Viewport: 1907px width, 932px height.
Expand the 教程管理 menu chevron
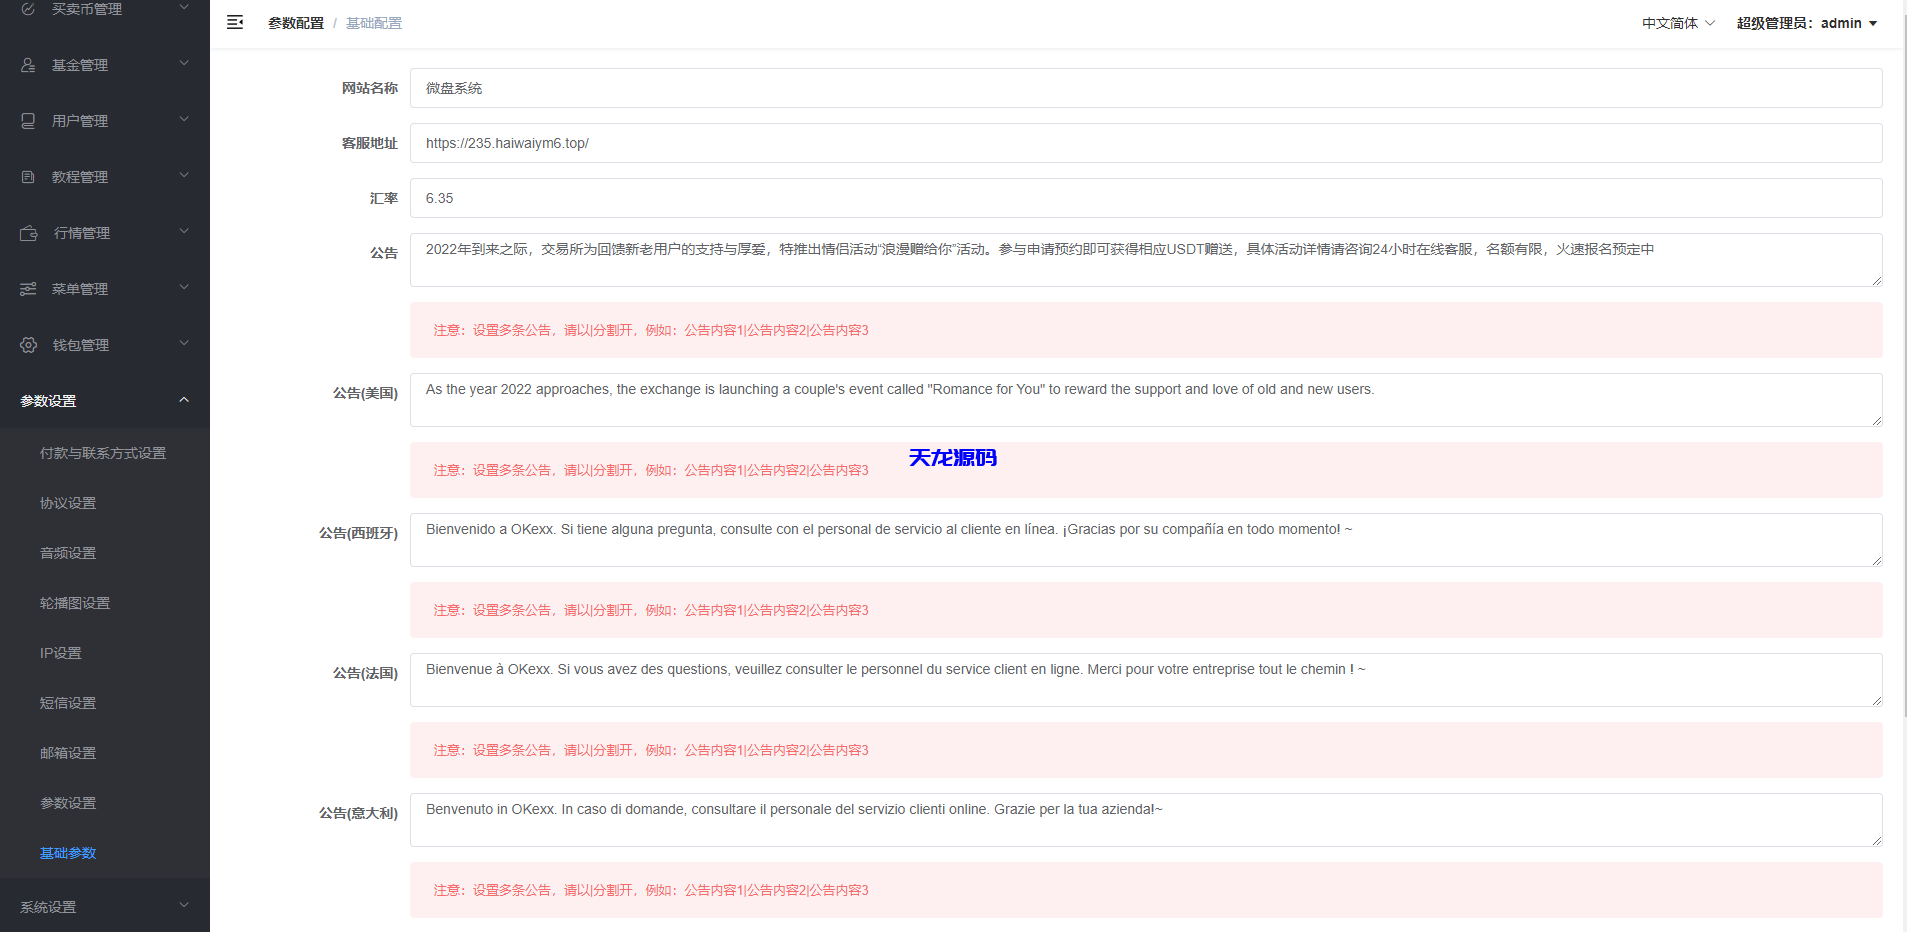pos(184,176)
